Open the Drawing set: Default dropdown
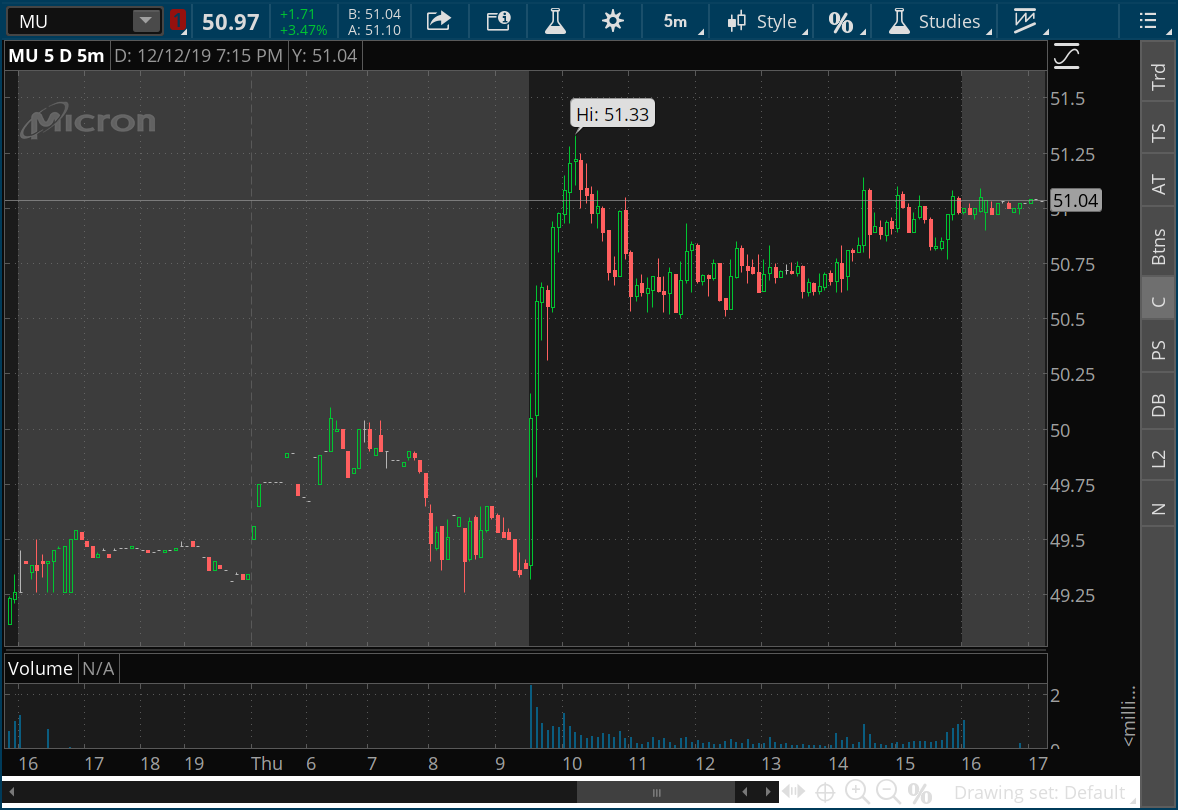 [1045, 793]
